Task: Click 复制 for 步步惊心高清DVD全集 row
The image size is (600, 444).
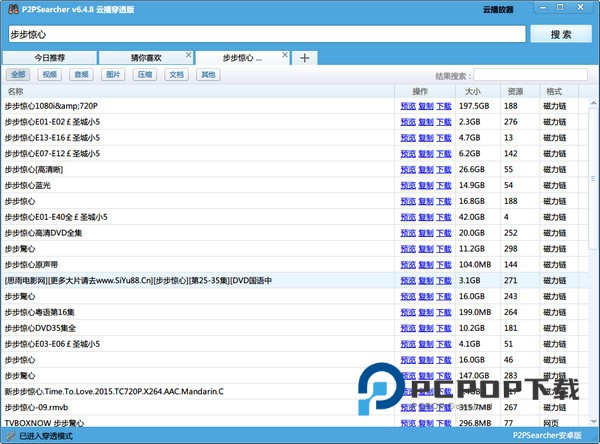Action: [x=426, y=233]
